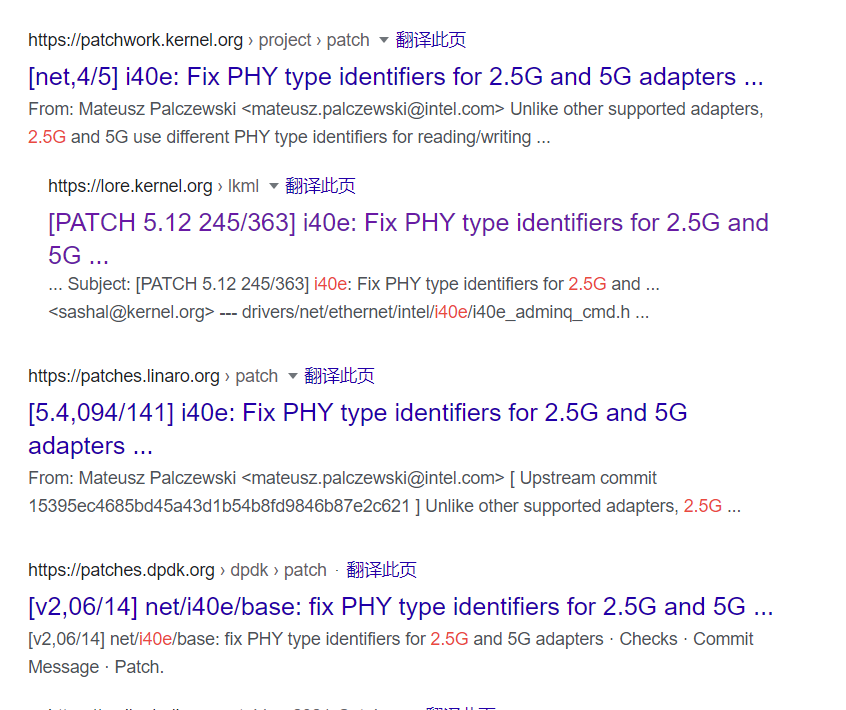Viewport: 846px width, 710px height.
Task: Open https://patches.dpdk.org breadcrumb URL
Action: [121, 570]
